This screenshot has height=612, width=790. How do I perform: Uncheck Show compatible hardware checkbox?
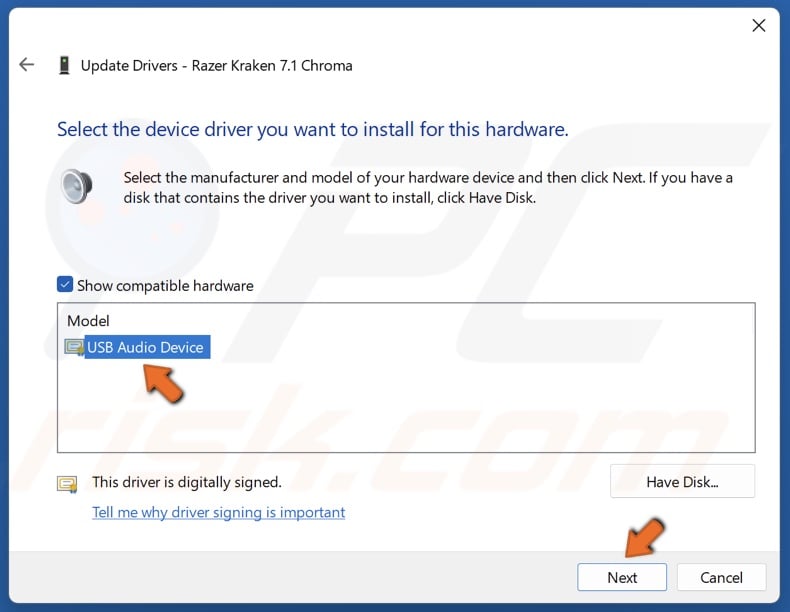click(65, 285)
